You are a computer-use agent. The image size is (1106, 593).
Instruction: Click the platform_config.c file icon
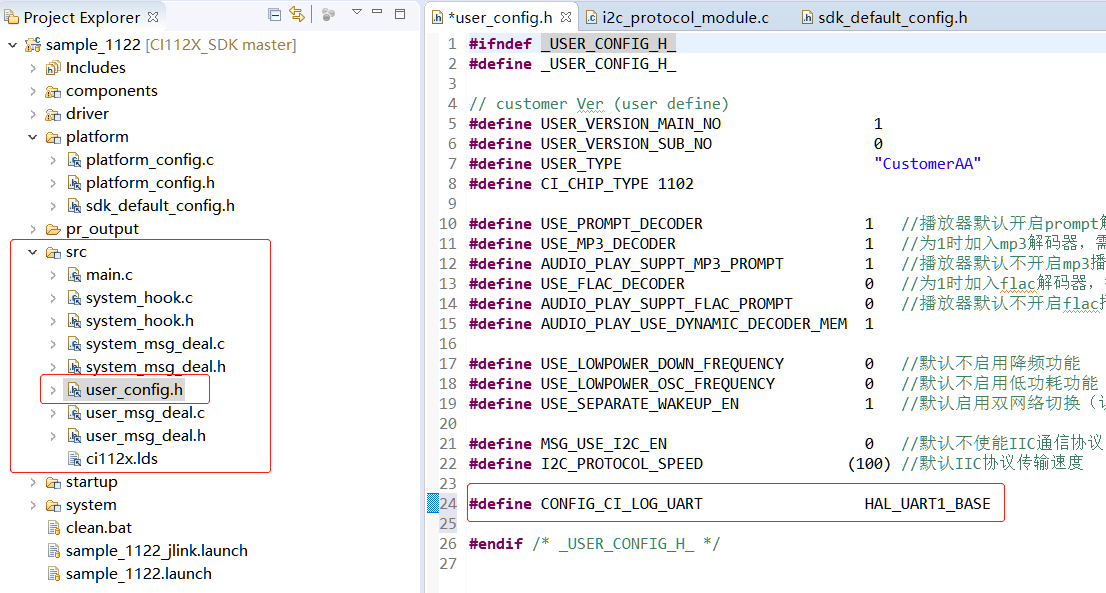point(74,161)
